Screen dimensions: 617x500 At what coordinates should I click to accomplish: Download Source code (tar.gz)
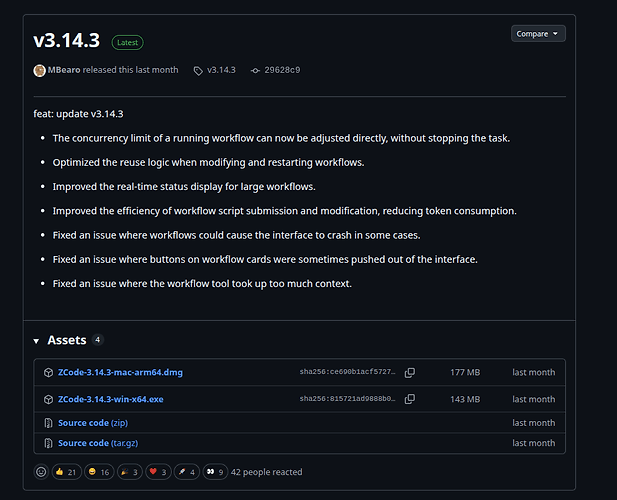pos(98,443)
